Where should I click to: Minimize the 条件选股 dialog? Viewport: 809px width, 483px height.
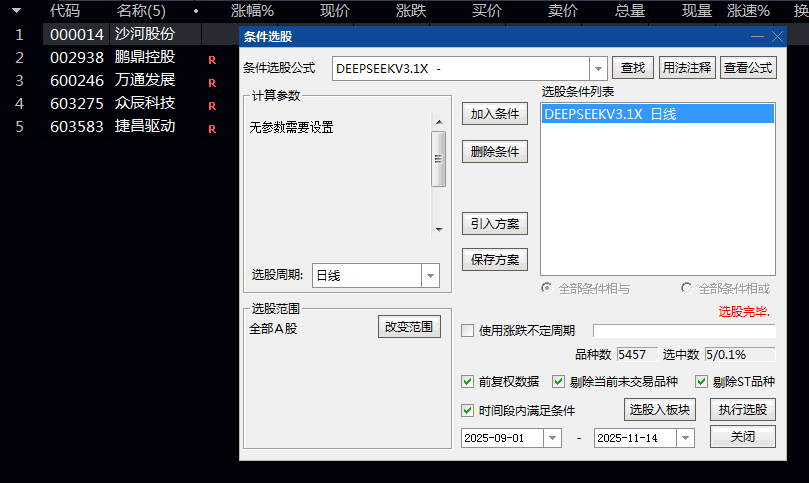tap(757, 37)
